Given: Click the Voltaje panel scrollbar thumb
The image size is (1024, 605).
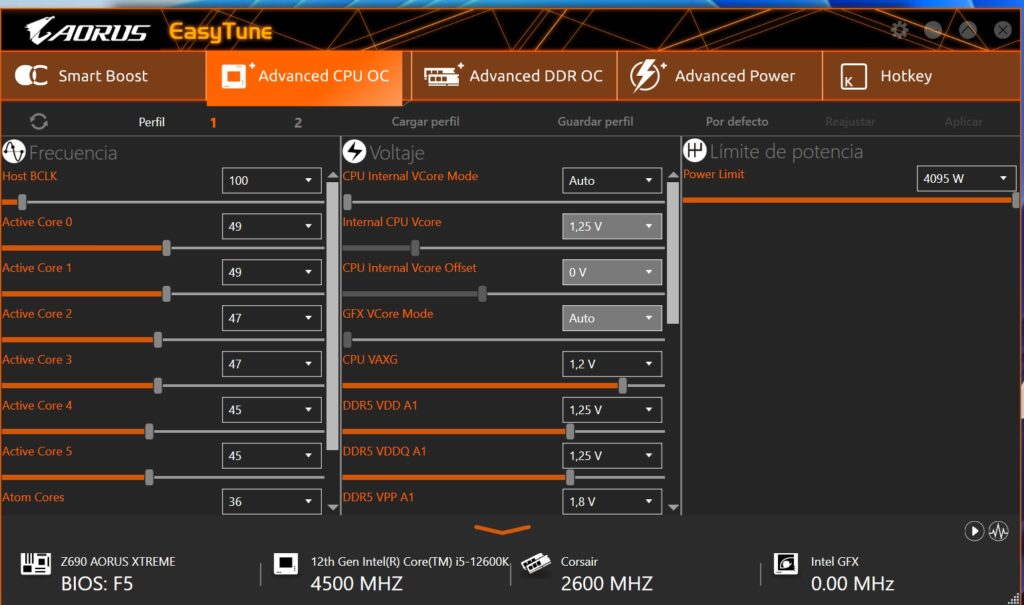Looking at the screenshot, I should [x=673, y=252].
